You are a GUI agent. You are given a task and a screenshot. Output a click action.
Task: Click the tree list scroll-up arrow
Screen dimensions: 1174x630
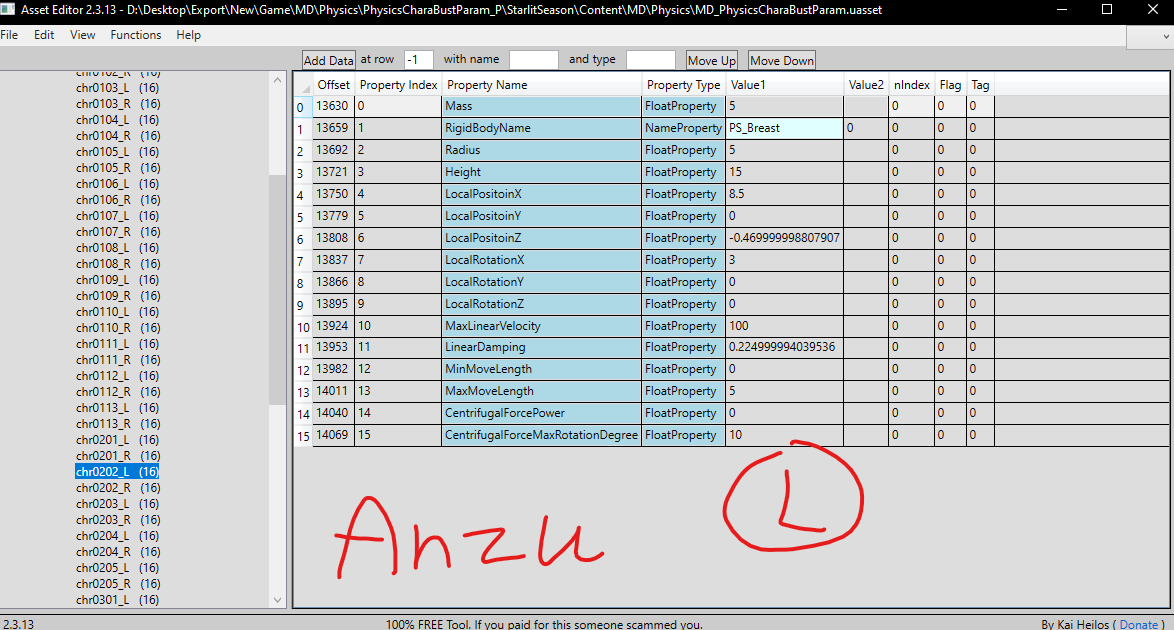278,80
